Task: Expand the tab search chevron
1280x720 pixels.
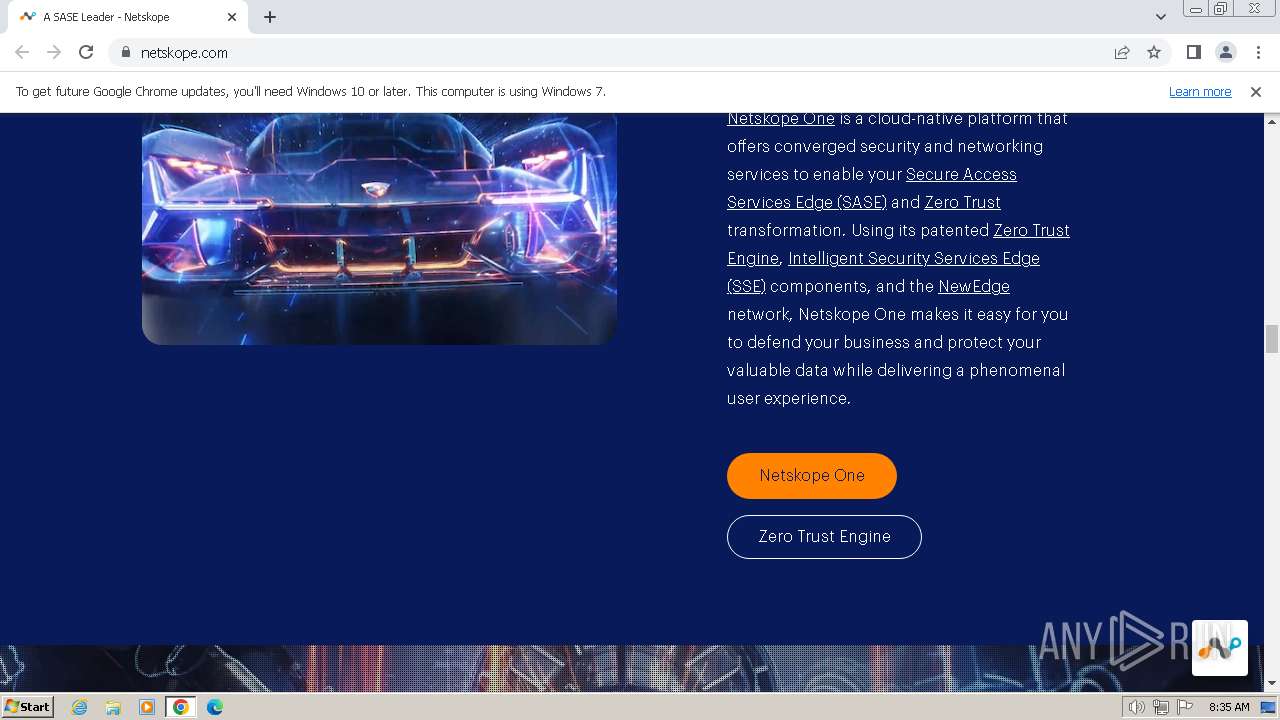Action: click(1160, 17)
